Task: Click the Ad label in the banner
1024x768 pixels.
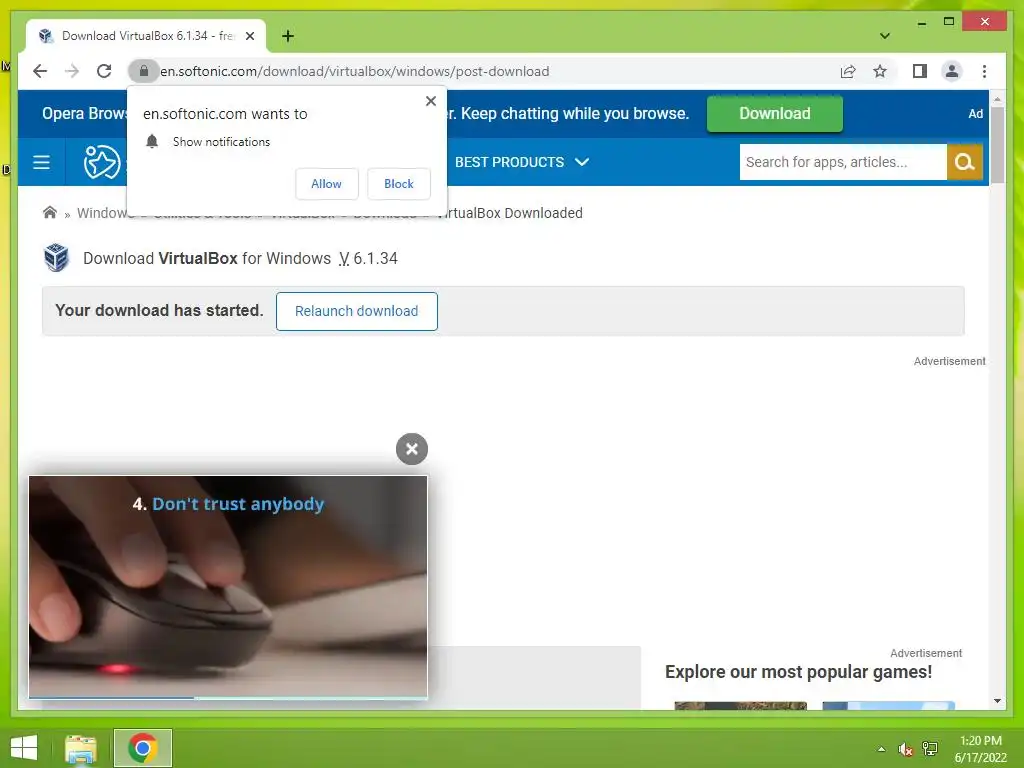Action: coord(976,114)
